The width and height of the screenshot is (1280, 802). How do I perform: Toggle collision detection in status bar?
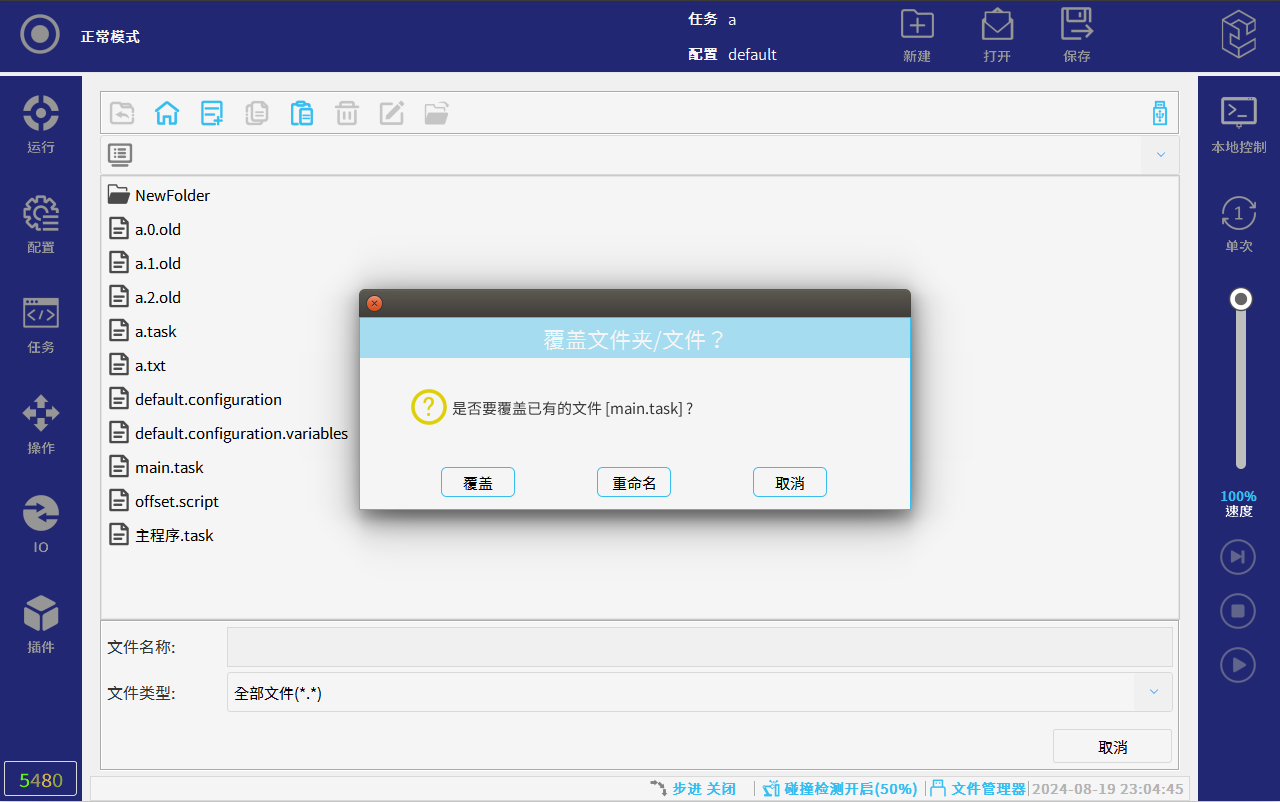(840, 789)
